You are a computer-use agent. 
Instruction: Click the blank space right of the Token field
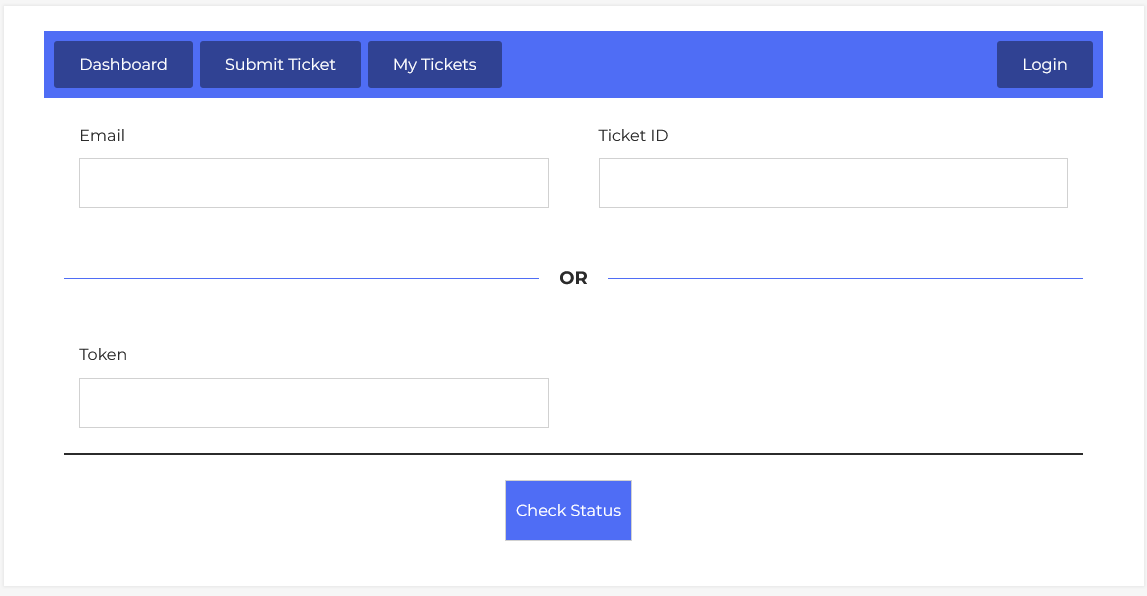pos(820,403)
